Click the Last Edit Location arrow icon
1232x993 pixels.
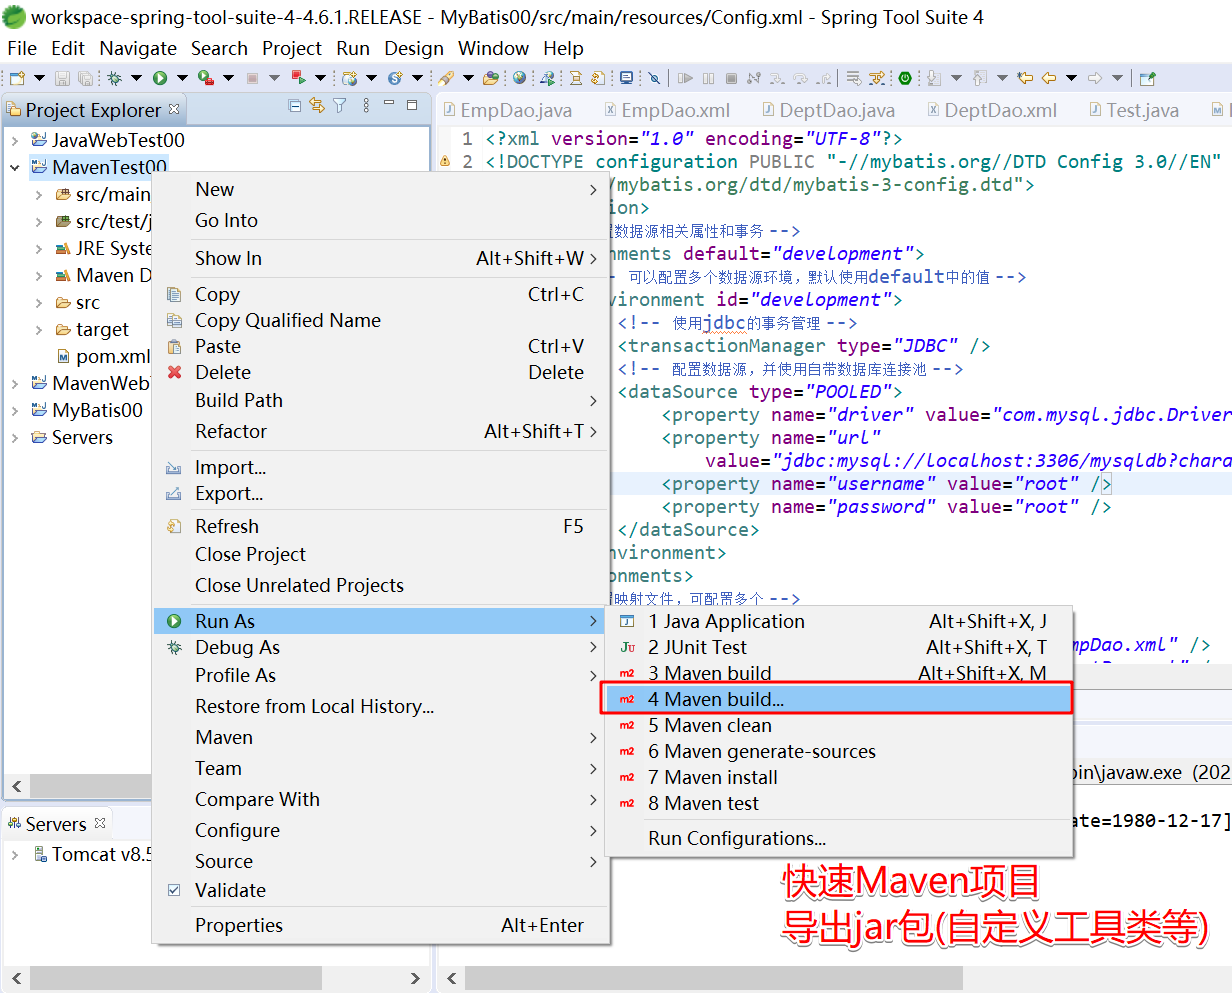(1025, 78)
